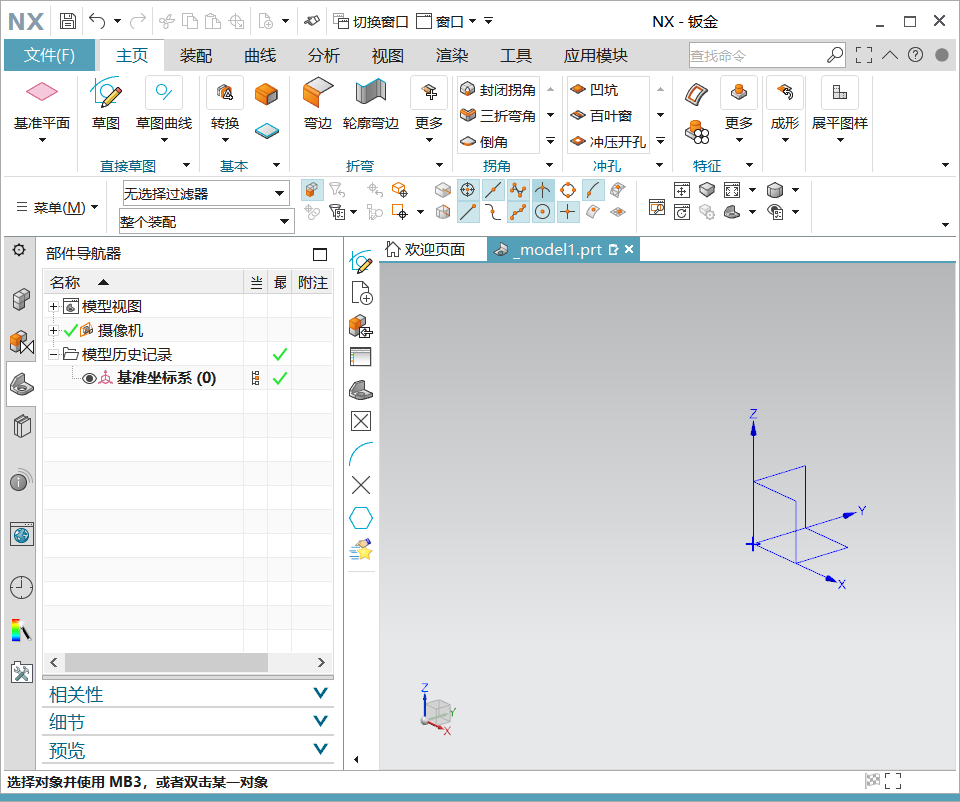Viewport: 960px width, 802px height.
Task: Expand the 模型视图 tree node
Action: 54,306
